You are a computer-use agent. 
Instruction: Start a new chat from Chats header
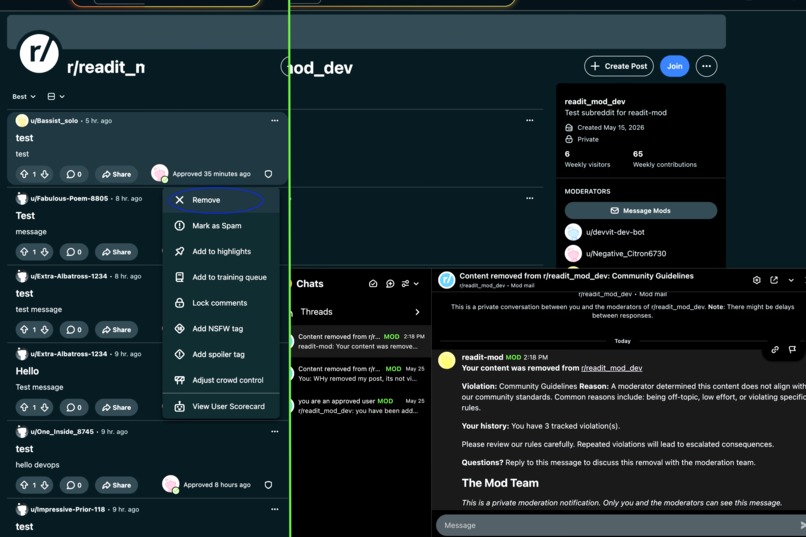390,284
